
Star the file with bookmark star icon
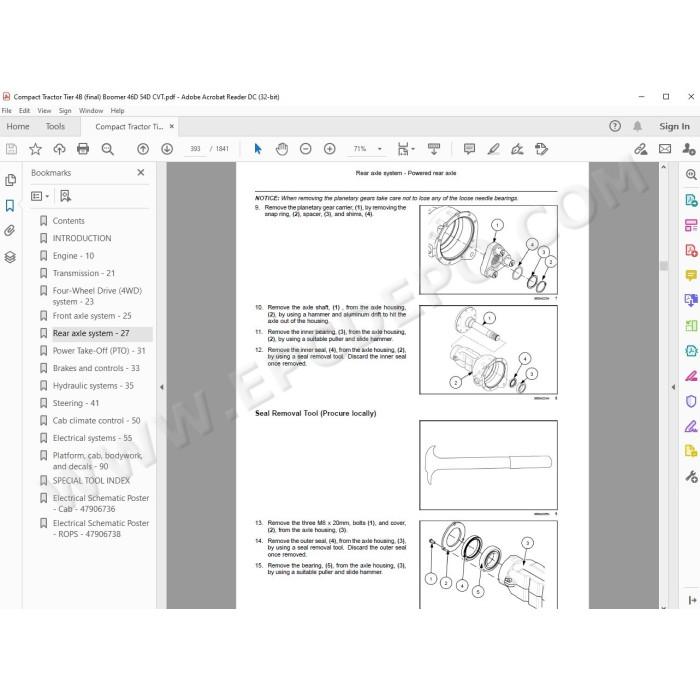pos(35,149)
